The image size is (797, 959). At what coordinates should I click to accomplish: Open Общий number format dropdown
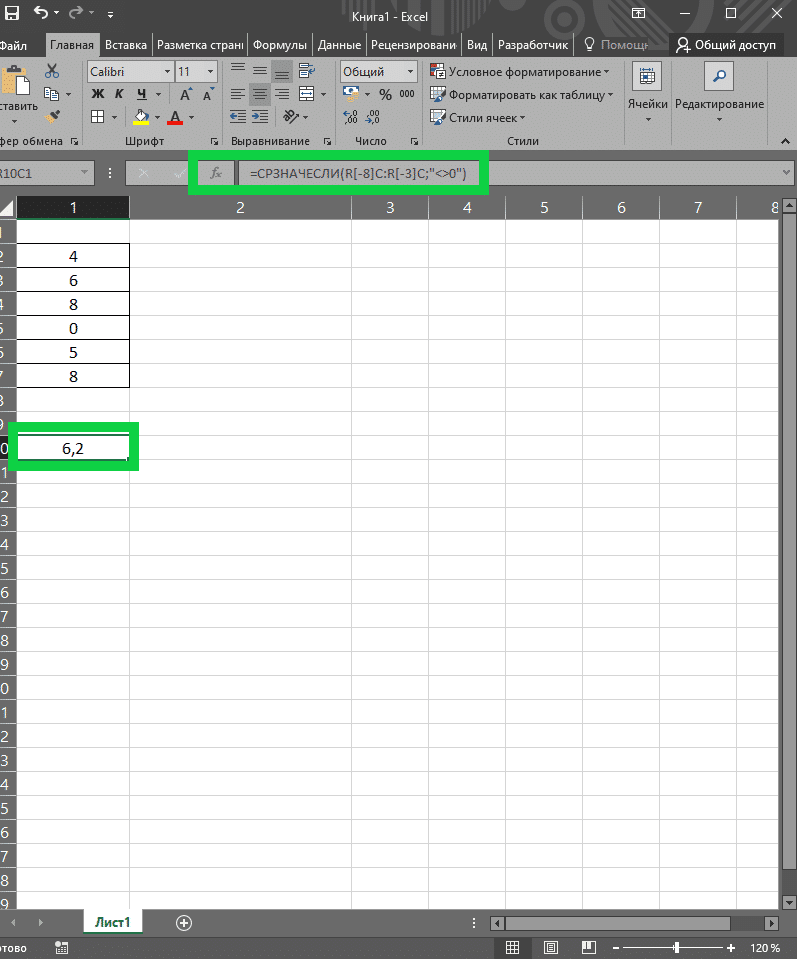pyautogui.click(x=410, y=72)
